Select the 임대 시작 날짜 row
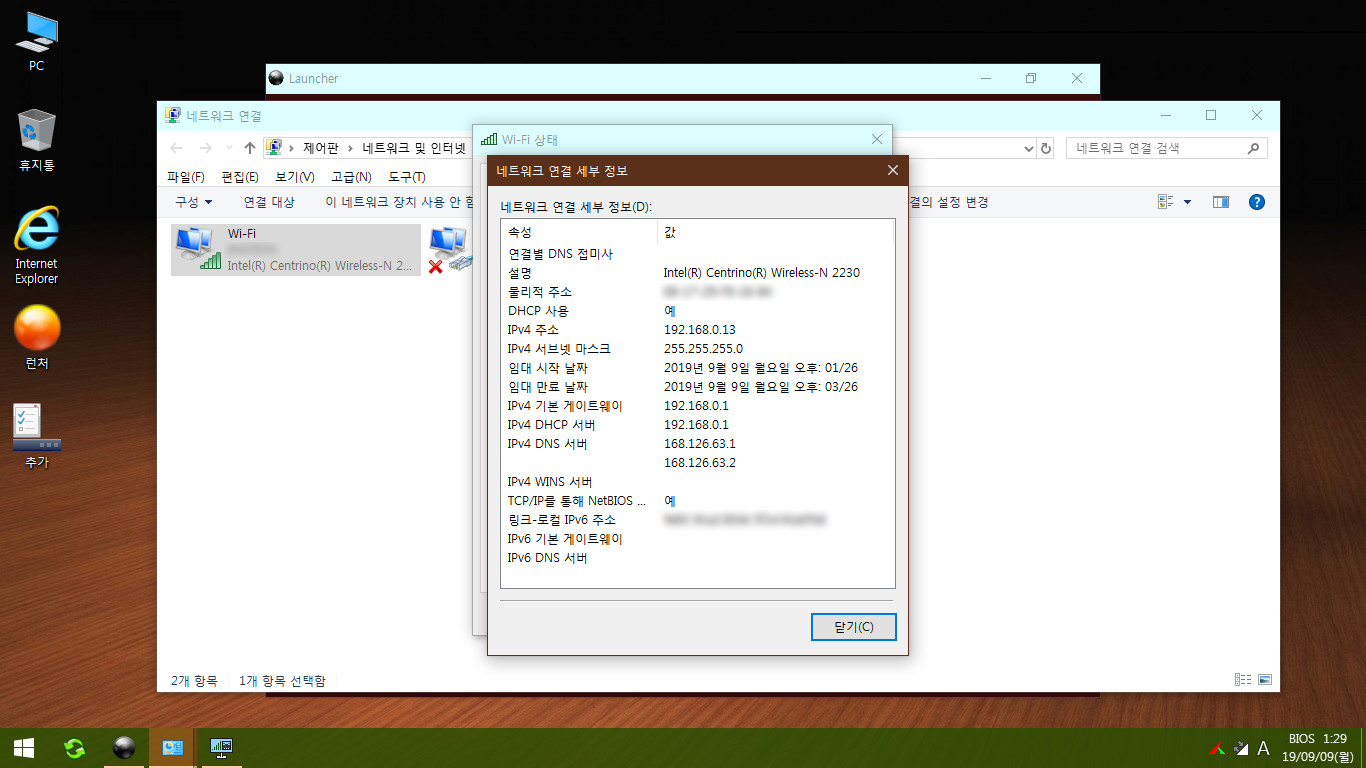This screenshot has width=1366, height=768. point(697,368)
